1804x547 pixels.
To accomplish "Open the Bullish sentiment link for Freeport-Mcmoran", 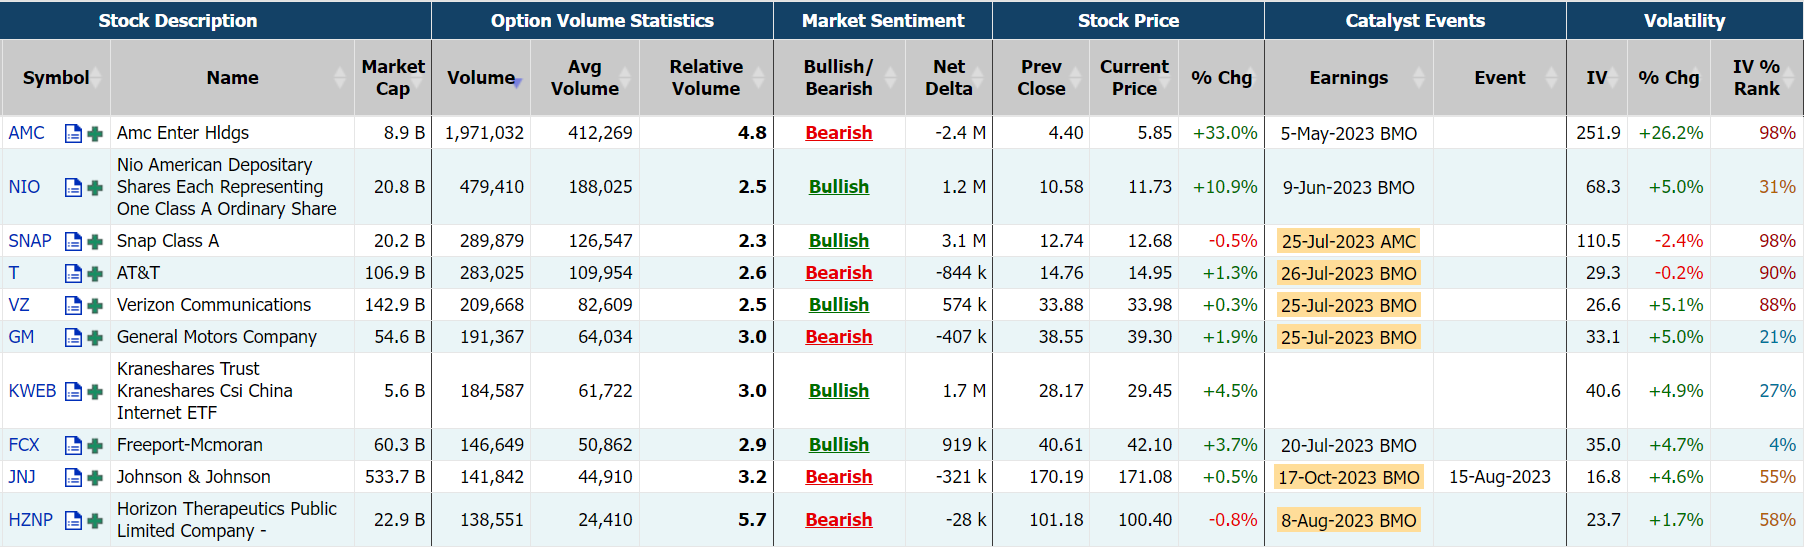I will [x=838, y=445].
